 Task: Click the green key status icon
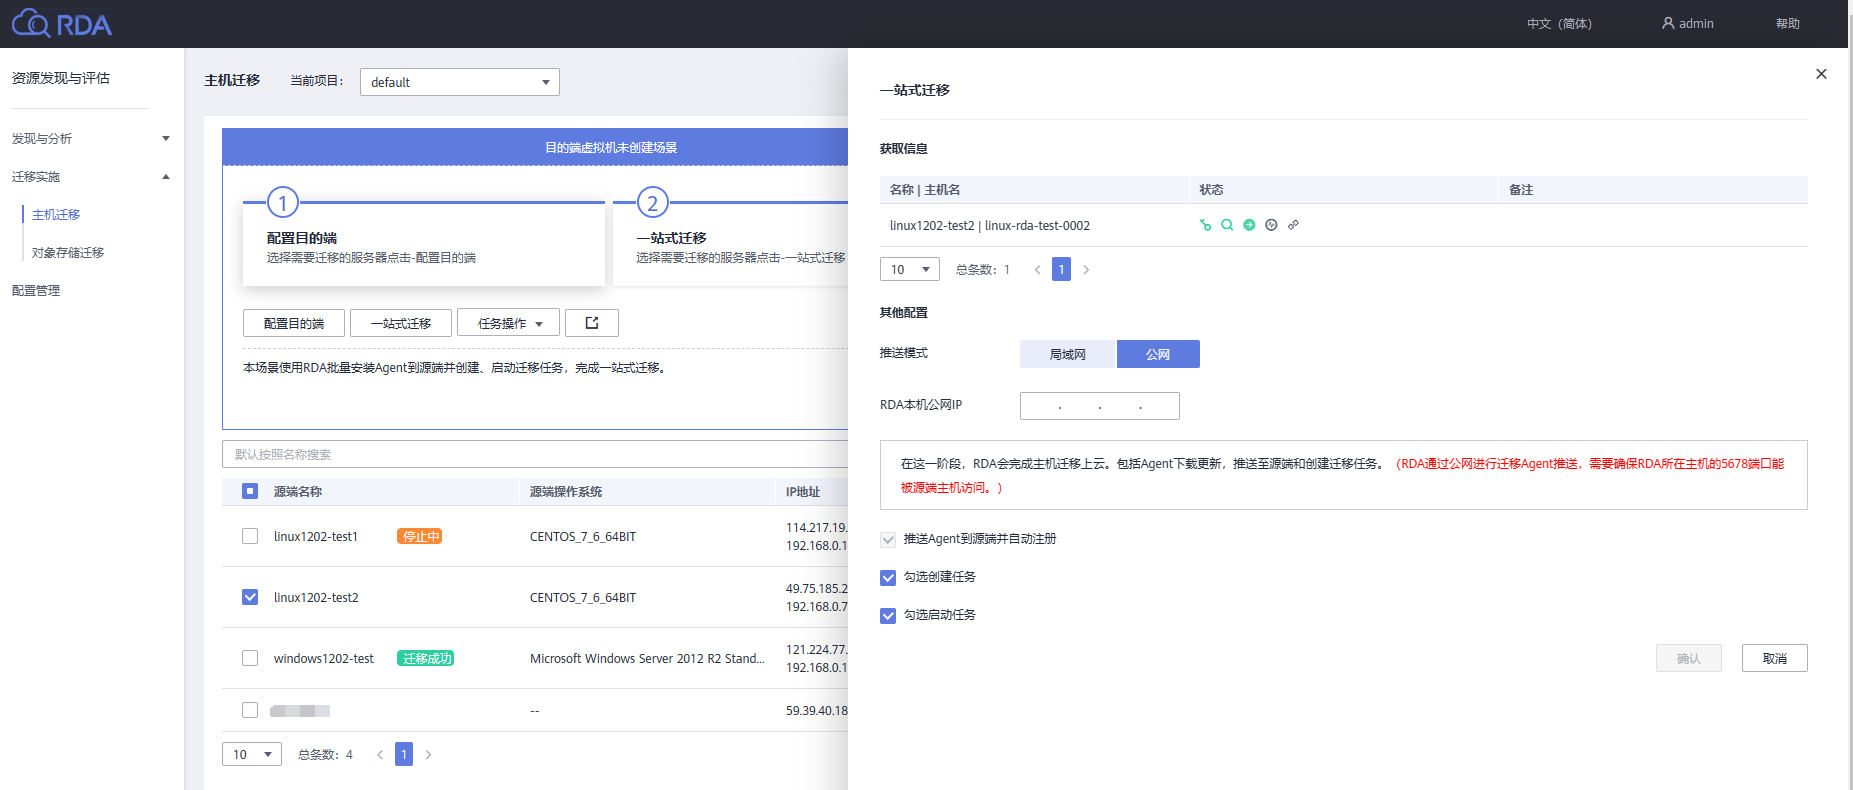coord(1205,225)
